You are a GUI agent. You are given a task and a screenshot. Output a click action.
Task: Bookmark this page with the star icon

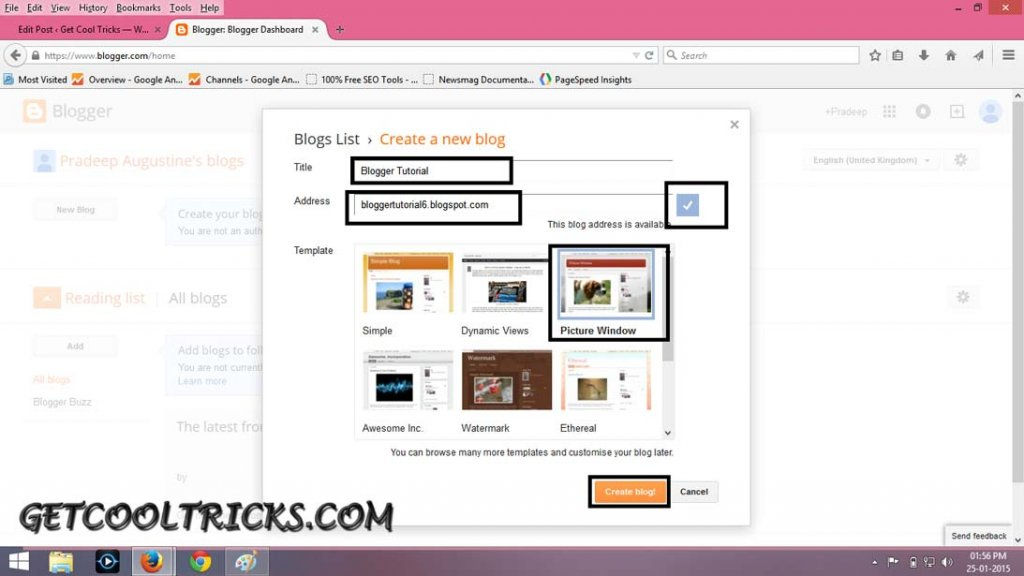point(875,56)
